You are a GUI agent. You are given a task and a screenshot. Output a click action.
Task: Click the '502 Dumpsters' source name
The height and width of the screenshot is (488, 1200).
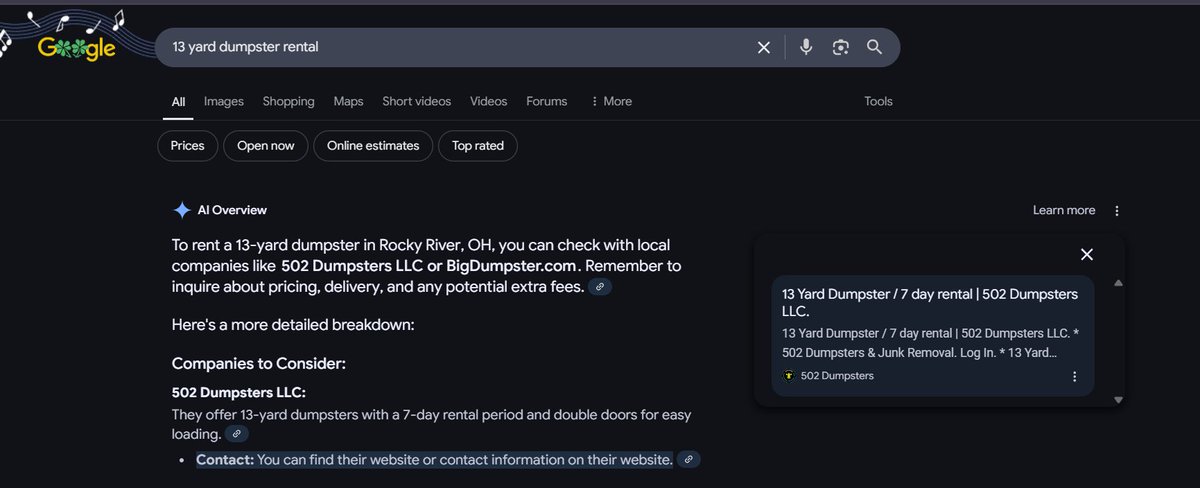(x=837, y=376)
